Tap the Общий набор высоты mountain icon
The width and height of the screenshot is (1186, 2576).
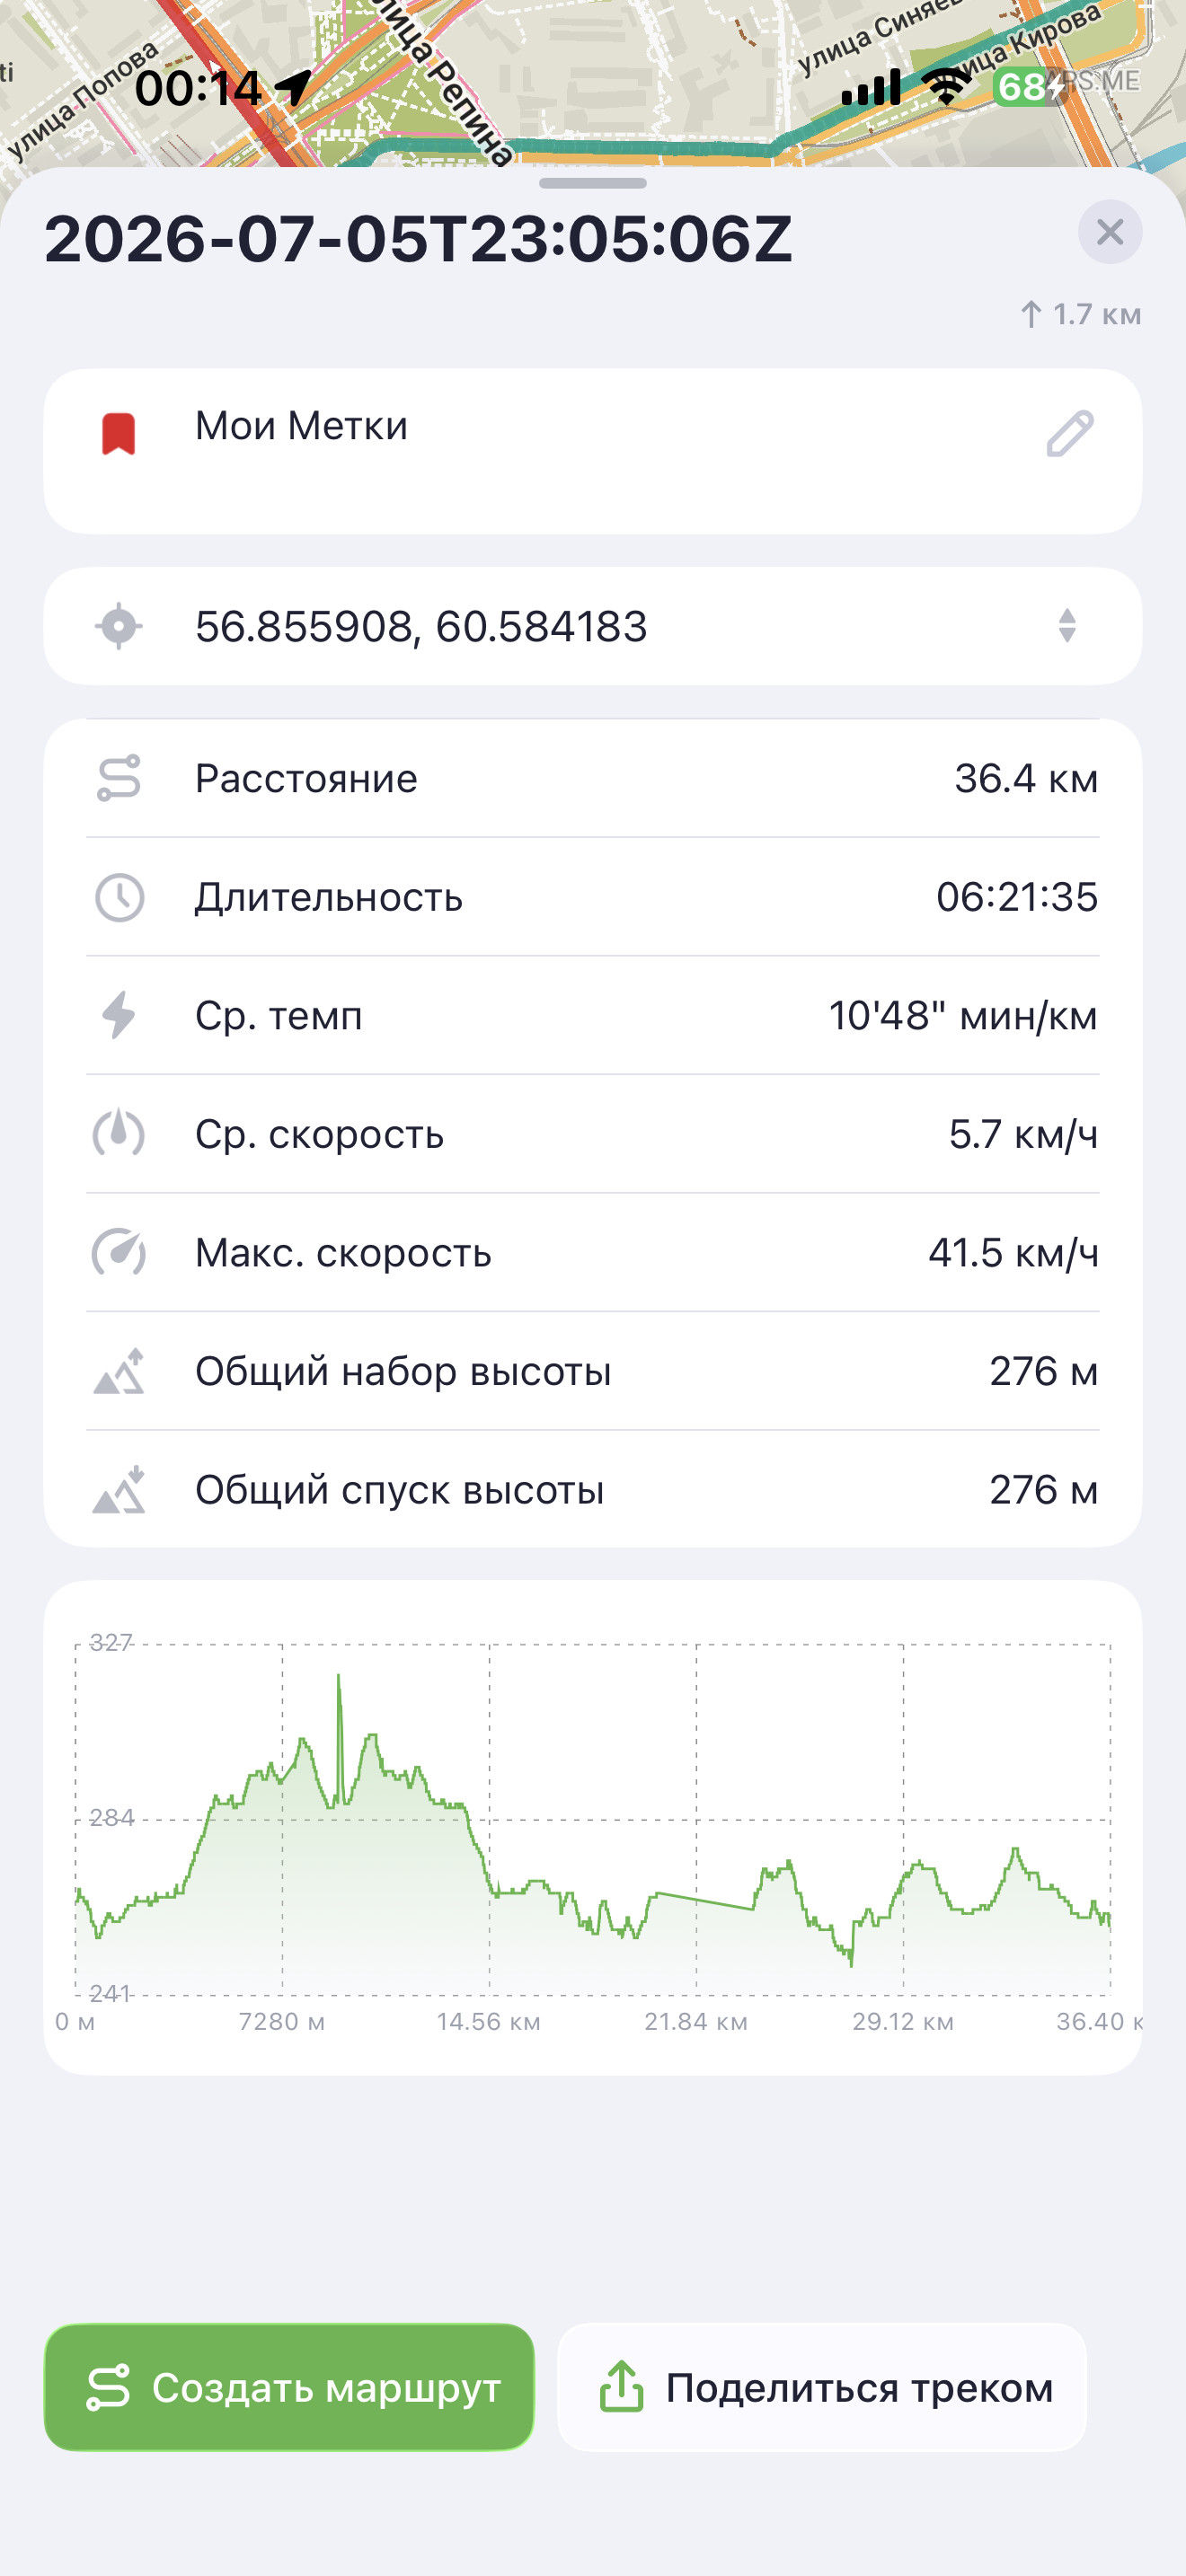point(118,1371)
